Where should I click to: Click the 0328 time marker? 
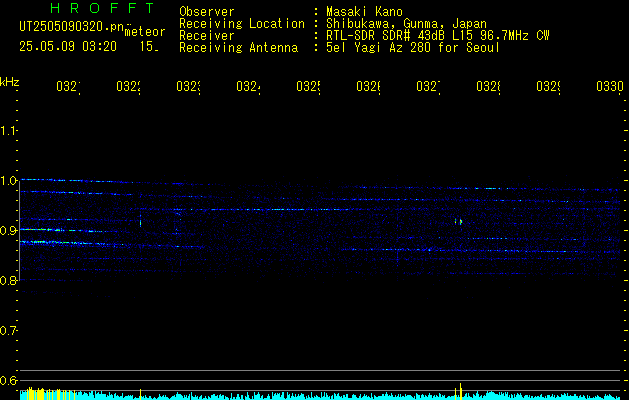488,87
